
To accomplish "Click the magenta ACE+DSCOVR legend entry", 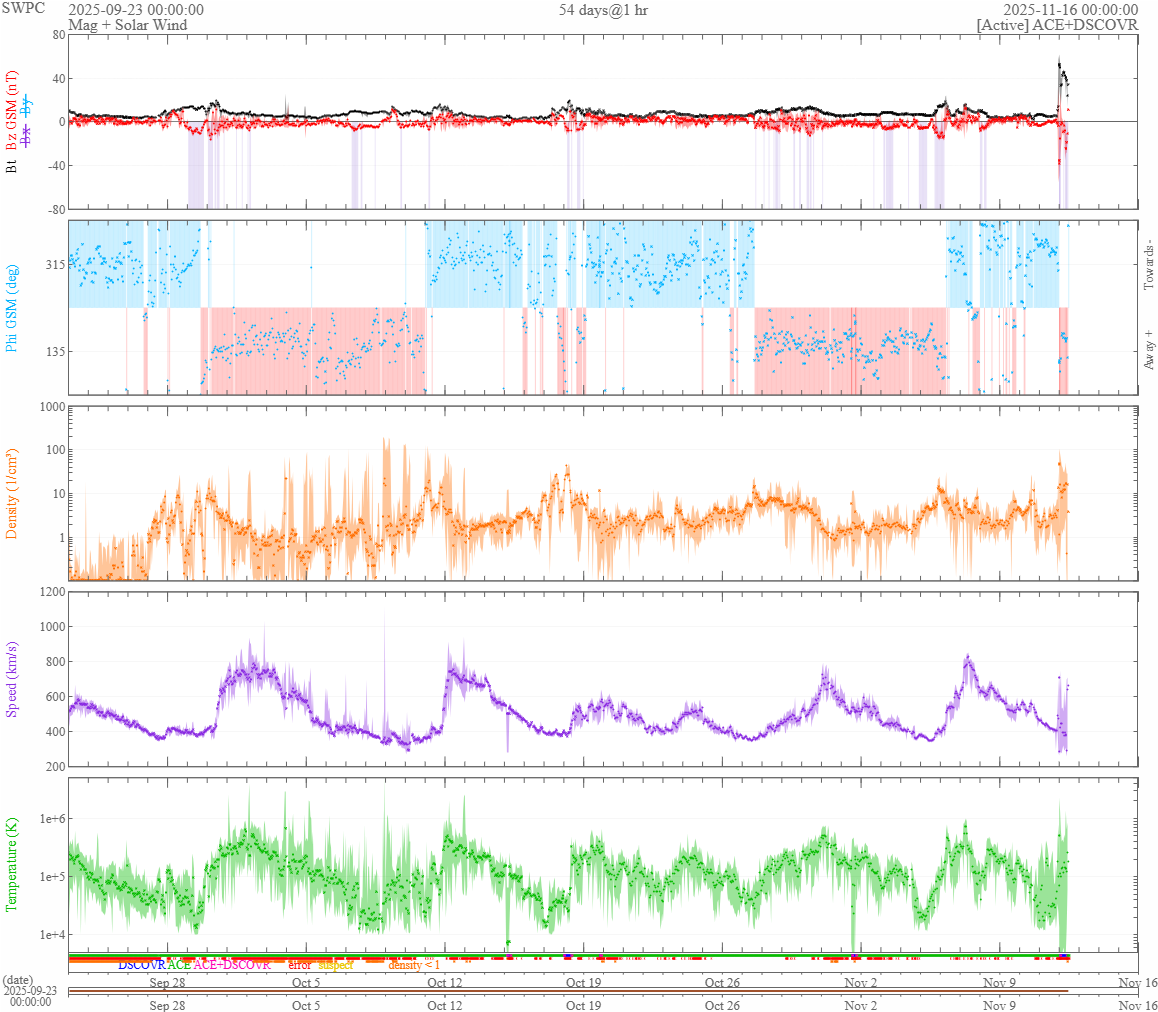I will pyautogui.click(x=232, y=965).
